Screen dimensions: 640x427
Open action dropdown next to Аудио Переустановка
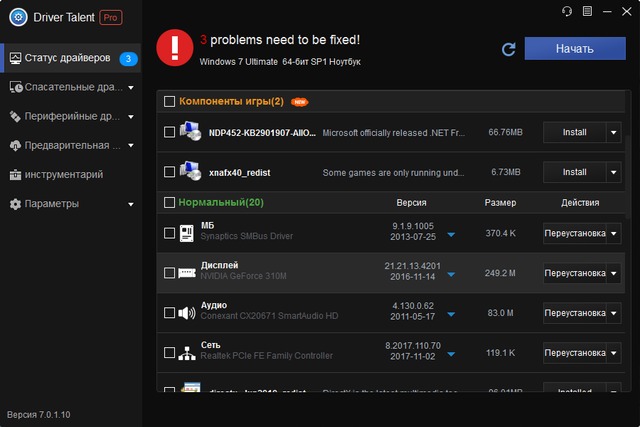pyautogui.click(x=613, y=313)
